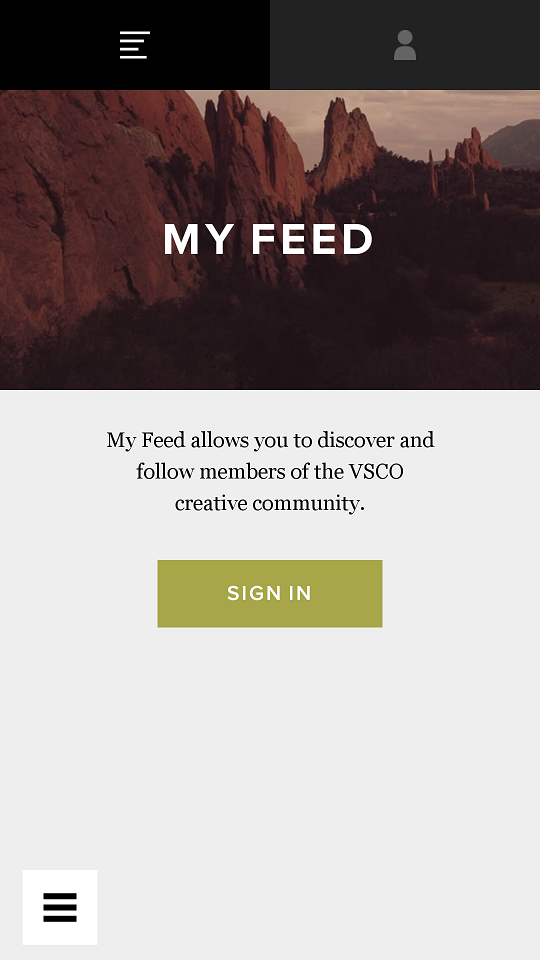540x960 pixels.
Task: Click the word FEED in the title
Action: tap(312, 239)
